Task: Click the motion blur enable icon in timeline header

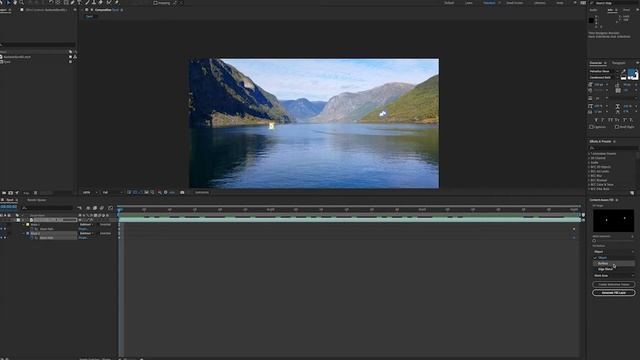Action: point(102,208)
